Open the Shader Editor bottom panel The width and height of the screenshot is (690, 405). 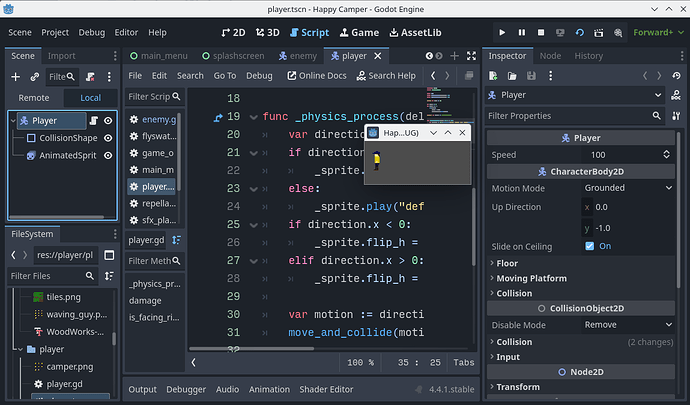tap(326, 389)
